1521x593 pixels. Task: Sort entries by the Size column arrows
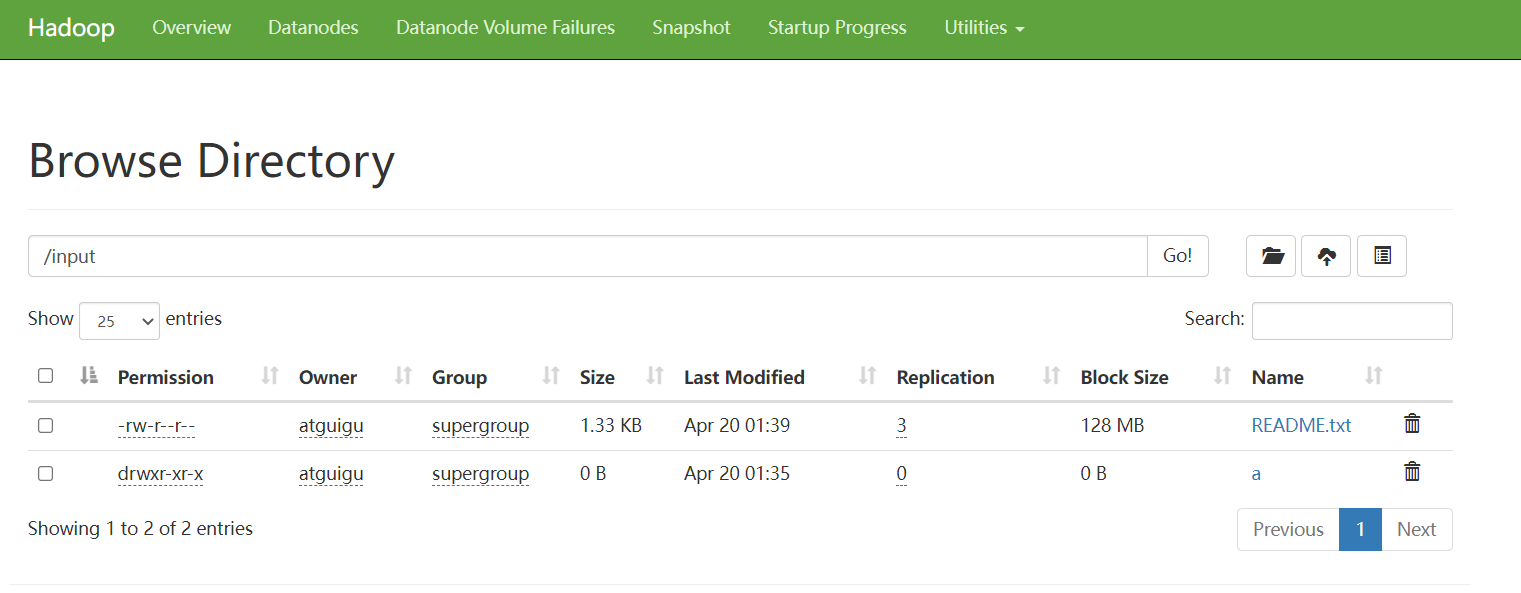(x=655, y=376)
